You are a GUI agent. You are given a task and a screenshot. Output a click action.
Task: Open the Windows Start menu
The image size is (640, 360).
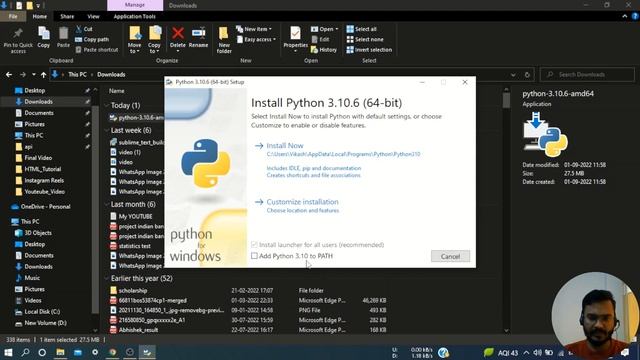8,352
